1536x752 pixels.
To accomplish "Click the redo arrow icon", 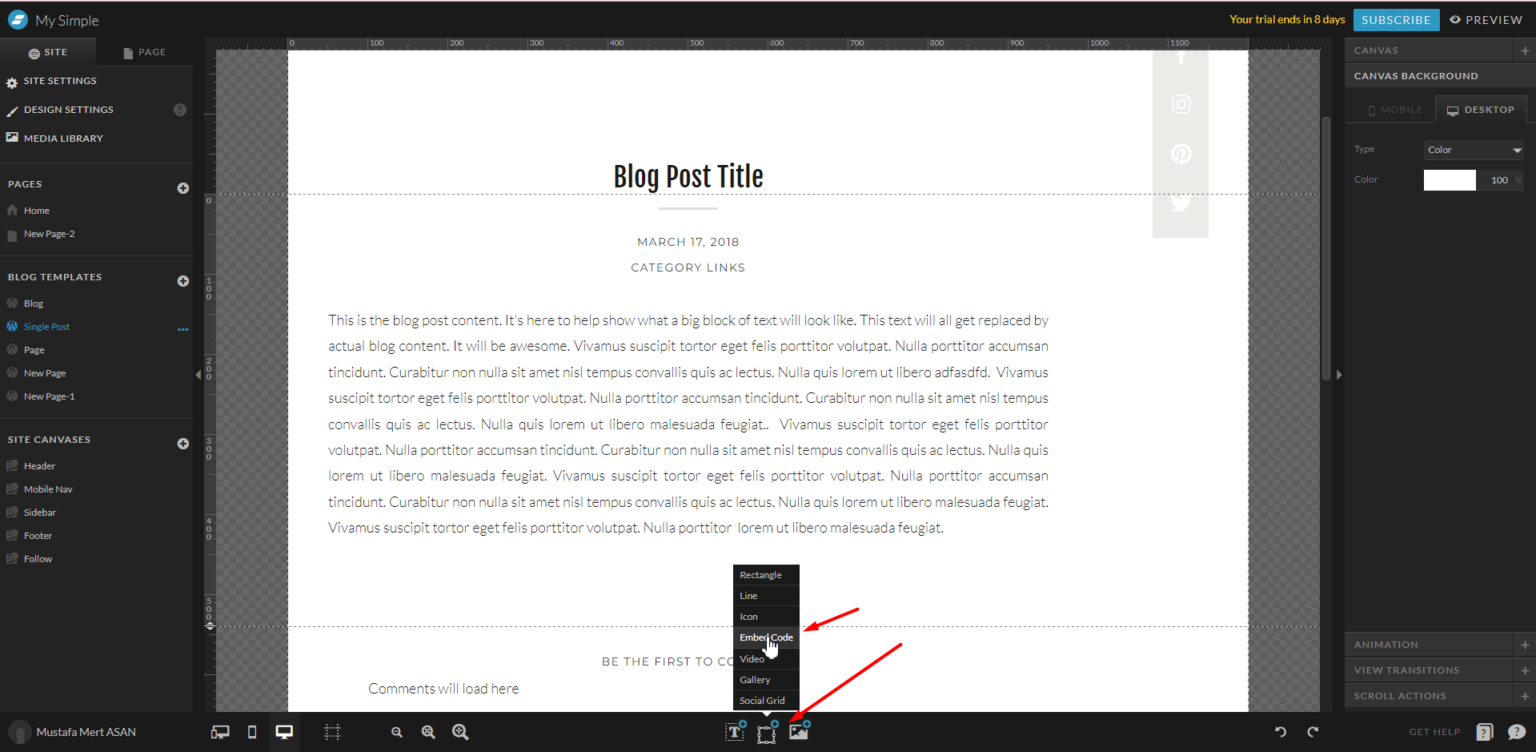I will tap(1313, 732).
